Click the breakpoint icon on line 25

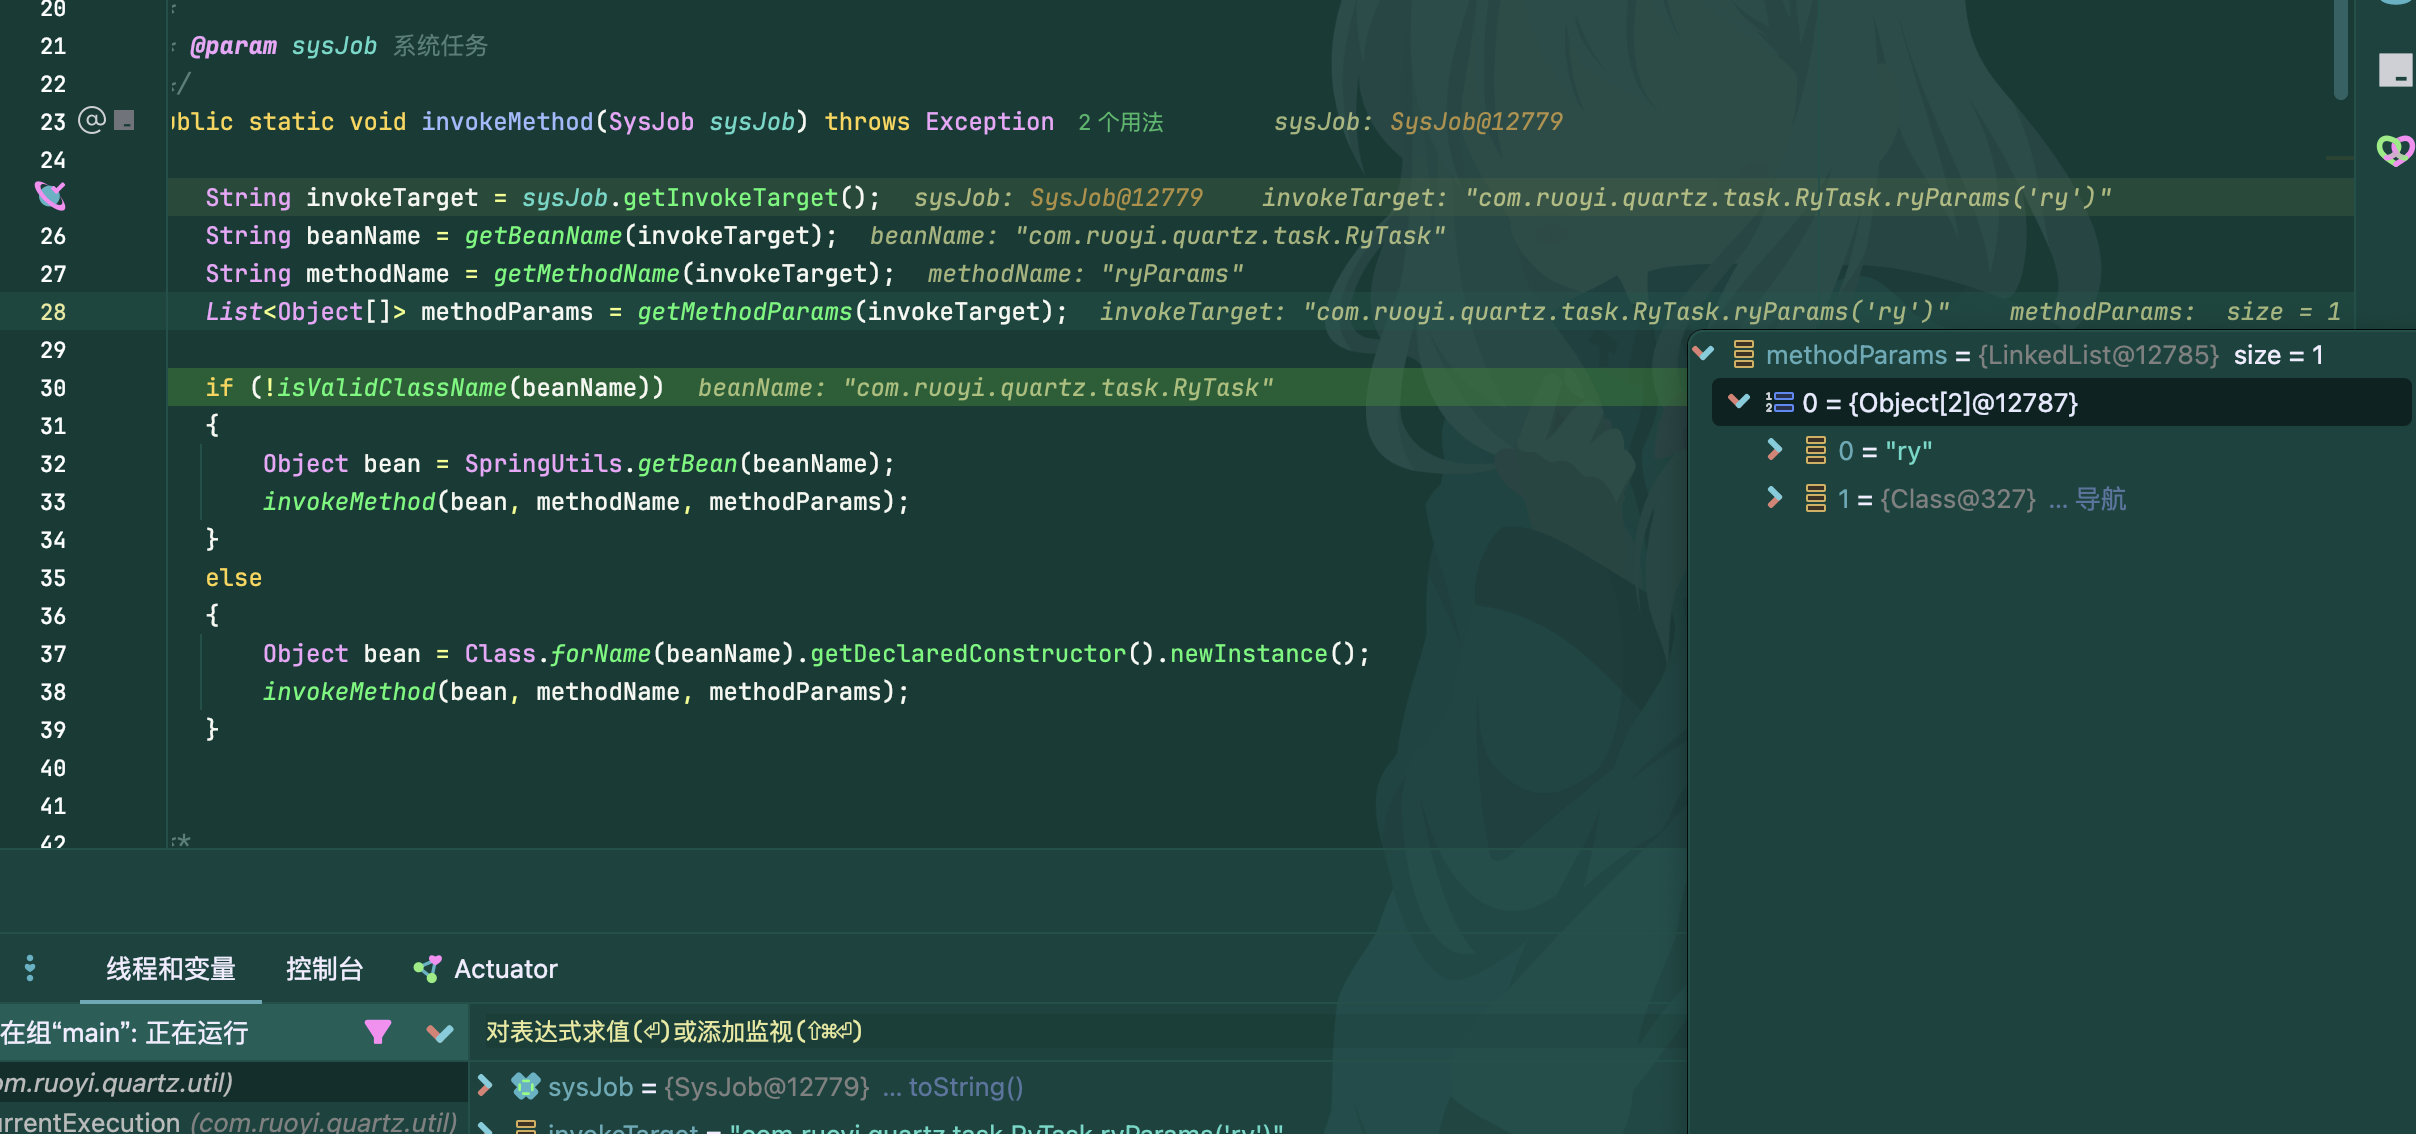[x=50, y=196]
